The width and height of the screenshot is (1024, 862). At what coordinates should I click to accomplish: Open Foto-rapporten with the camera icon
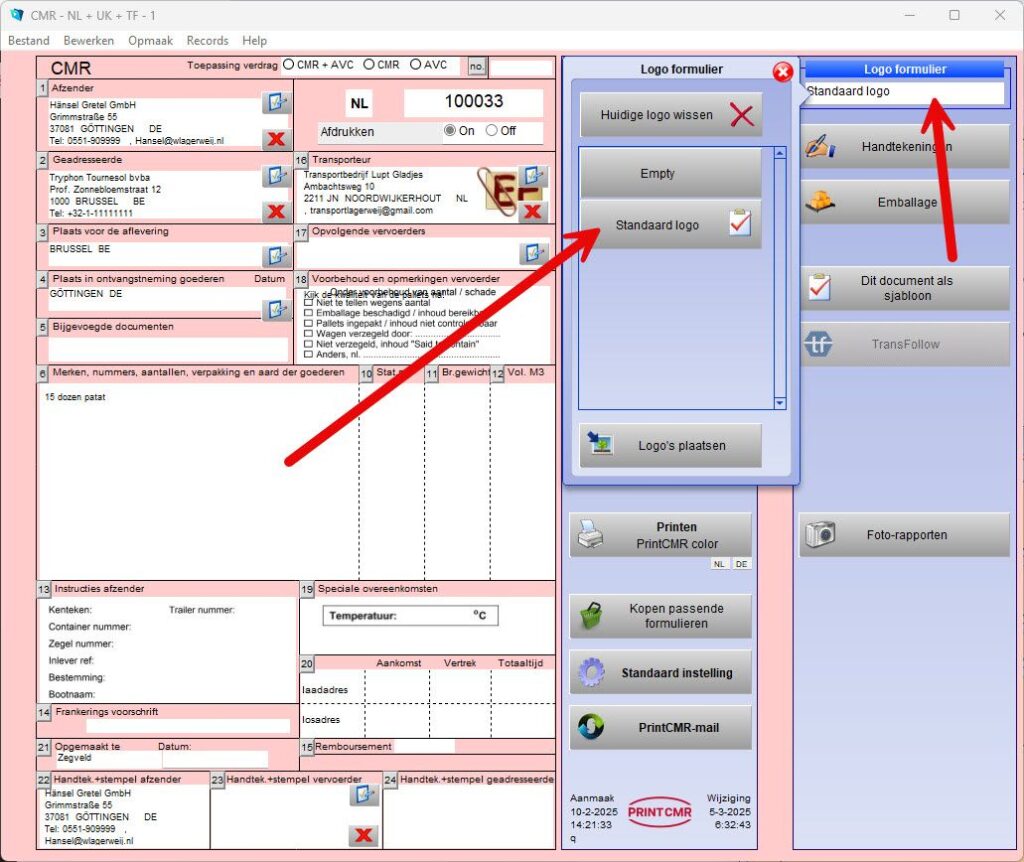(x=904, y=535)
